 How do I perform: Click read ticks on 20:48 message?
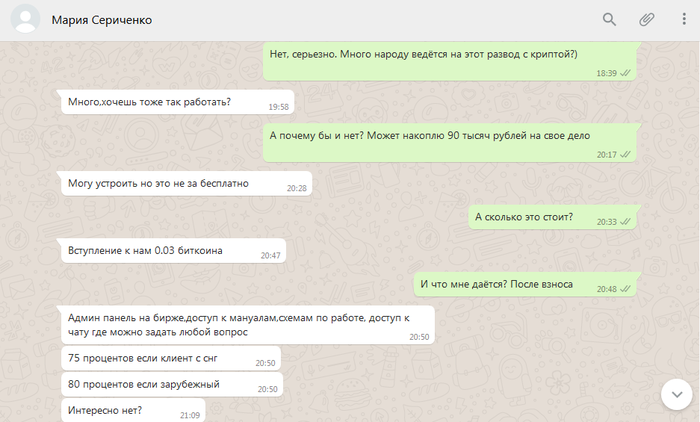tap(625, 289)
